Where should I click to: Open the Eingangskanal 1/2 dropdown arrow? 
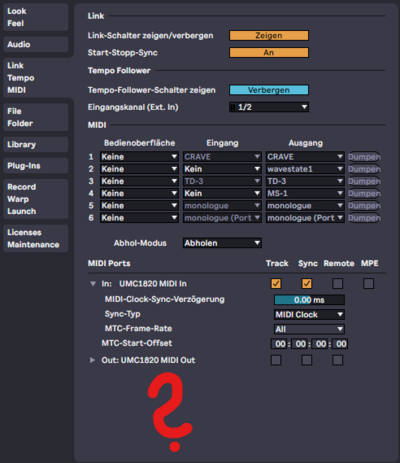(x=304, y=107)
